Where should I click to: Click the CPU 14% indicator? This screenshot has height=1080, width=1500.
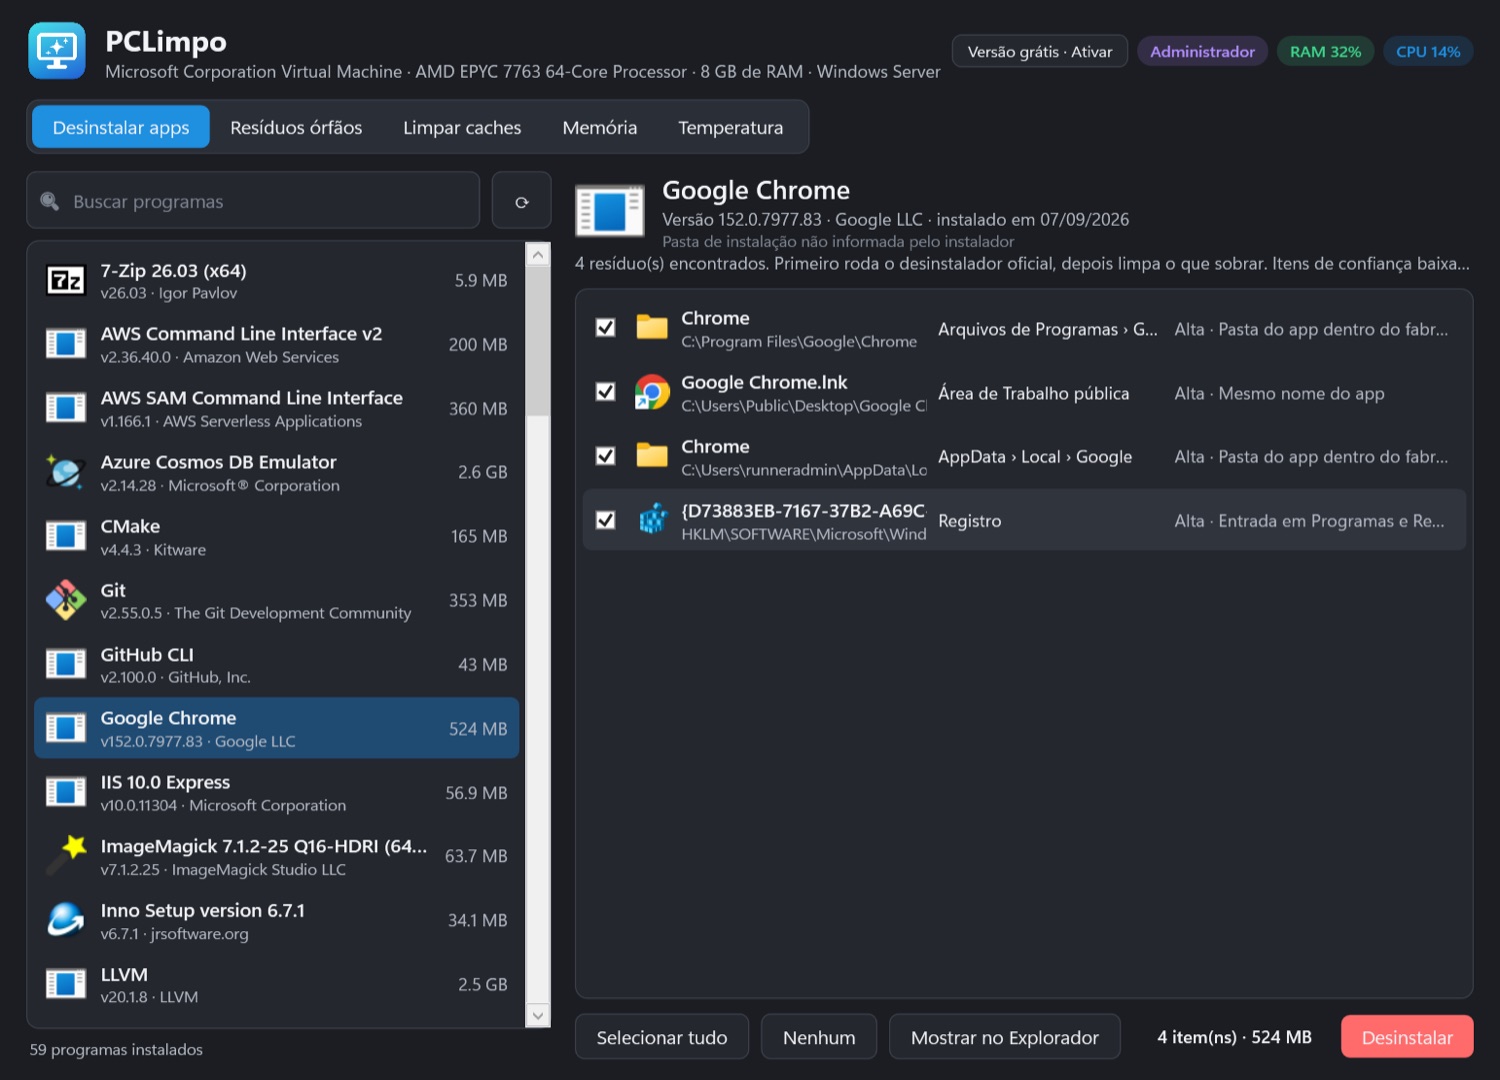point(1428,51)
